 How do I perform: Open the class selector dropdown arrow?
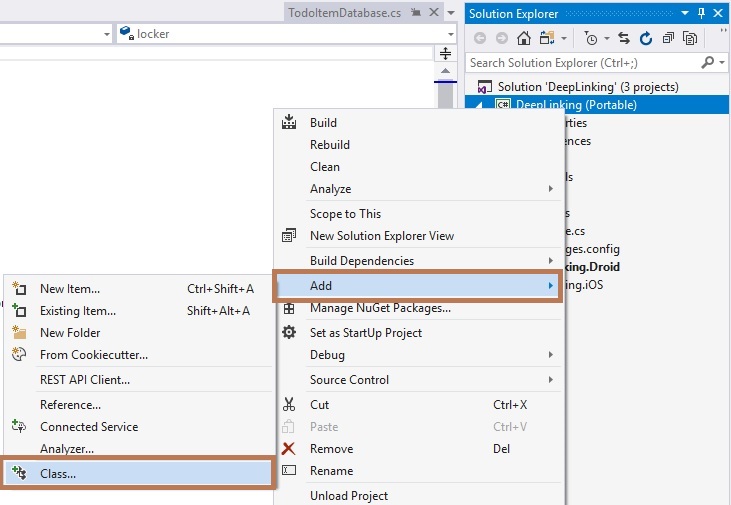pos(107,34)
